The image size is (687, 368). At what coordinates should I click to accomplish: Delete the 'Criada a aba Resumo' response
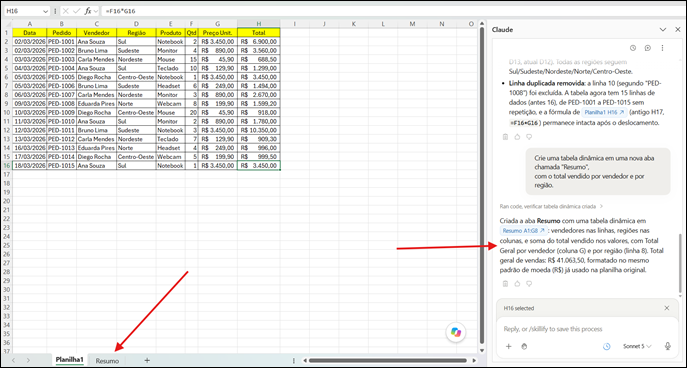tap(505, 284)
